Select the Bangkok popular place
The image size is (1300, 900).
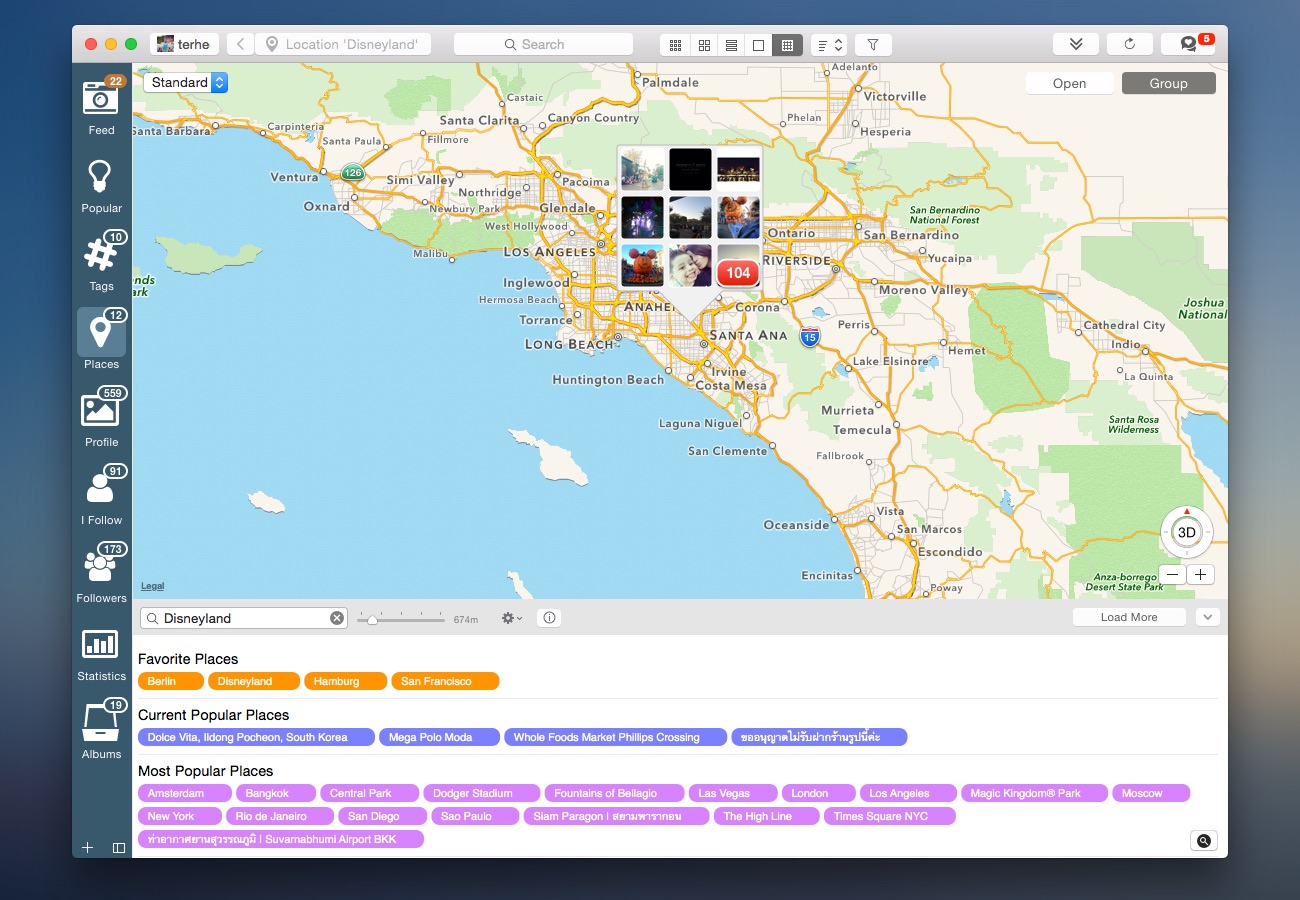tap(276, 793)
